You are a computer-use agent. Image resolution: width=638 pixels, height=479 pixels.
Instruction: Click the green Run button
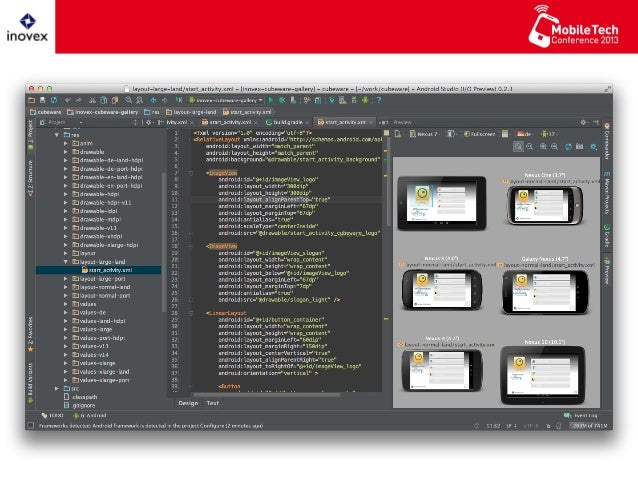(271, 100)
